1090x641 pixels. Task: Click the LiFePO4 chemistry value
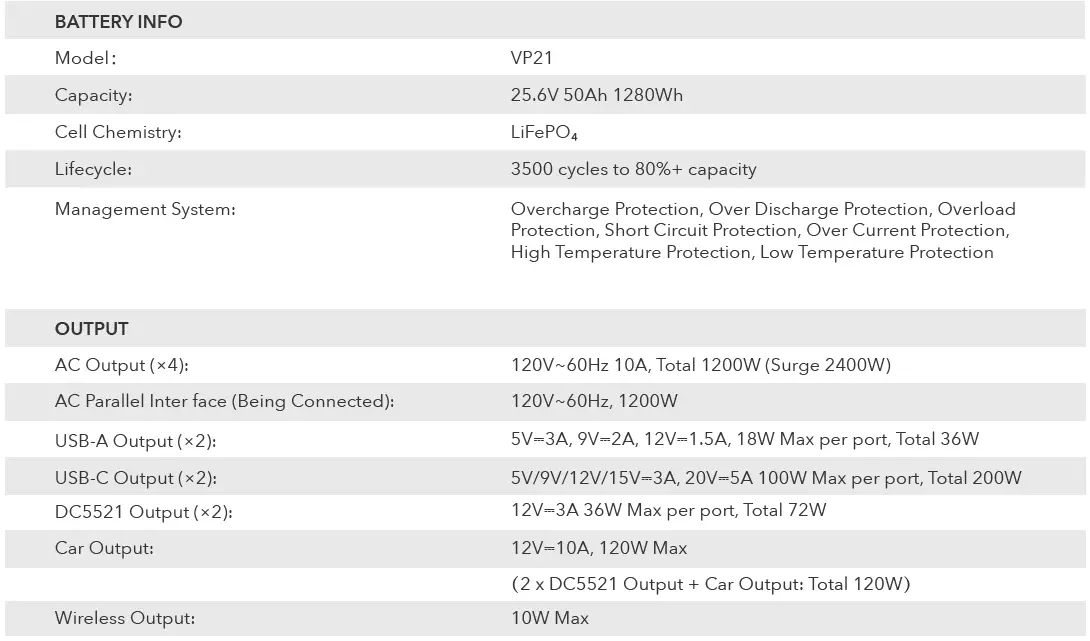pyautogui.click(x=544, y=133)
